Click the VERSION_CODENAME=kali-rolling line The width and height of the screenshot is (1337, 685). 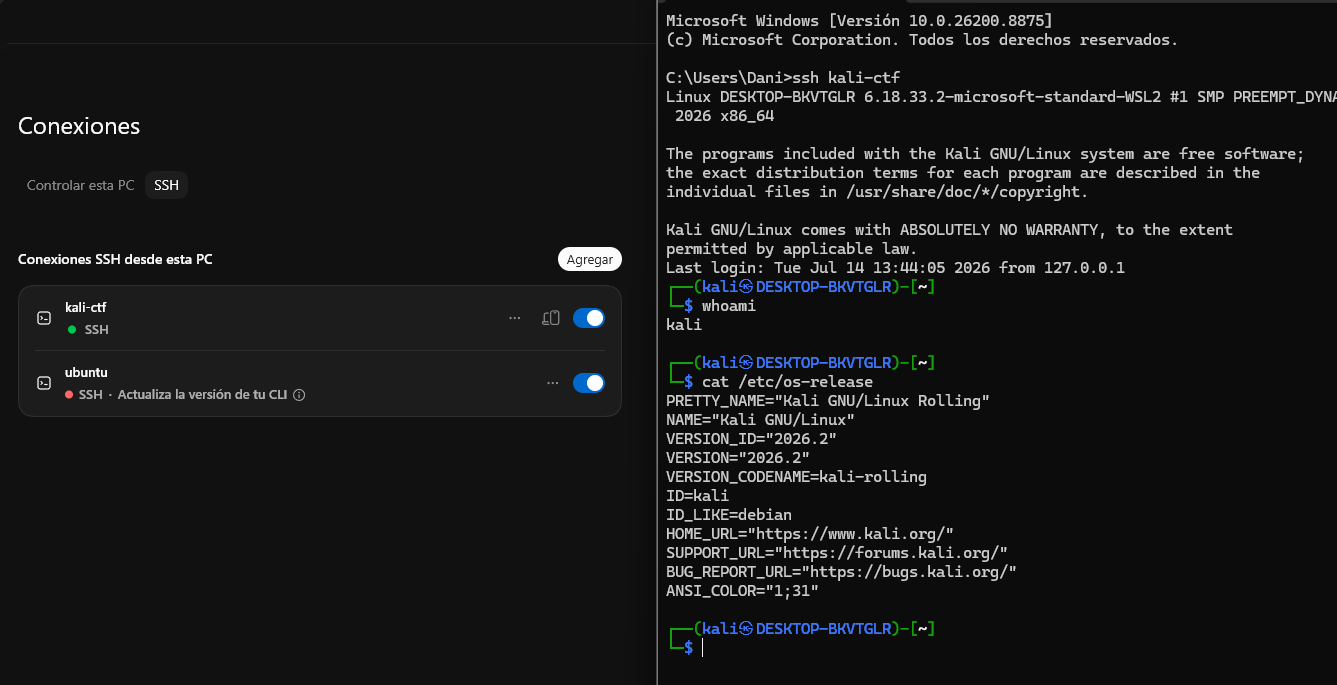796,477
